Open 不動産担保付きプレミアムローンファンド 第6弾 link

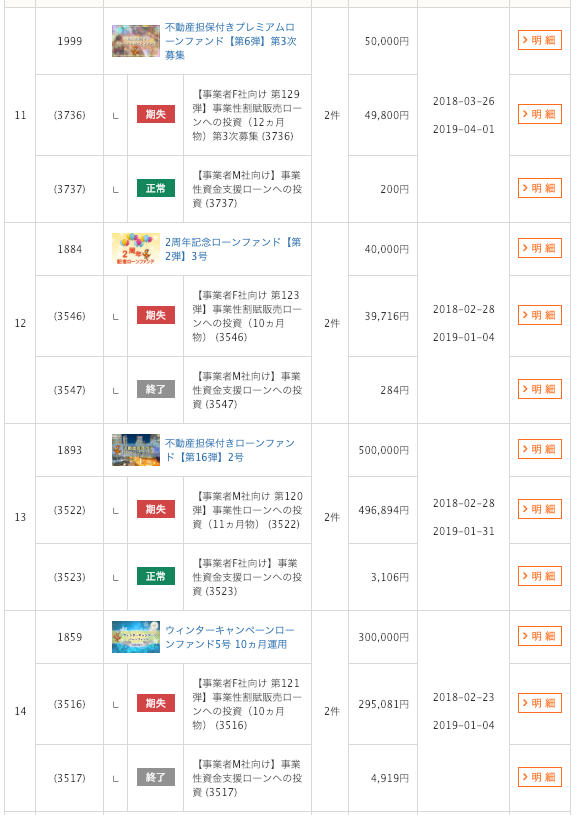point(230,41)
